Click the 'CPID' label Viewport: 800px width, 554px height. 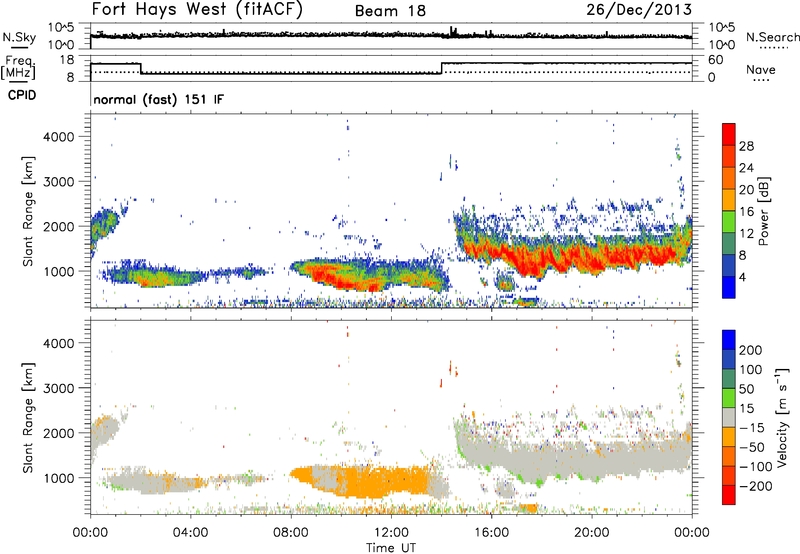point(22,95)
